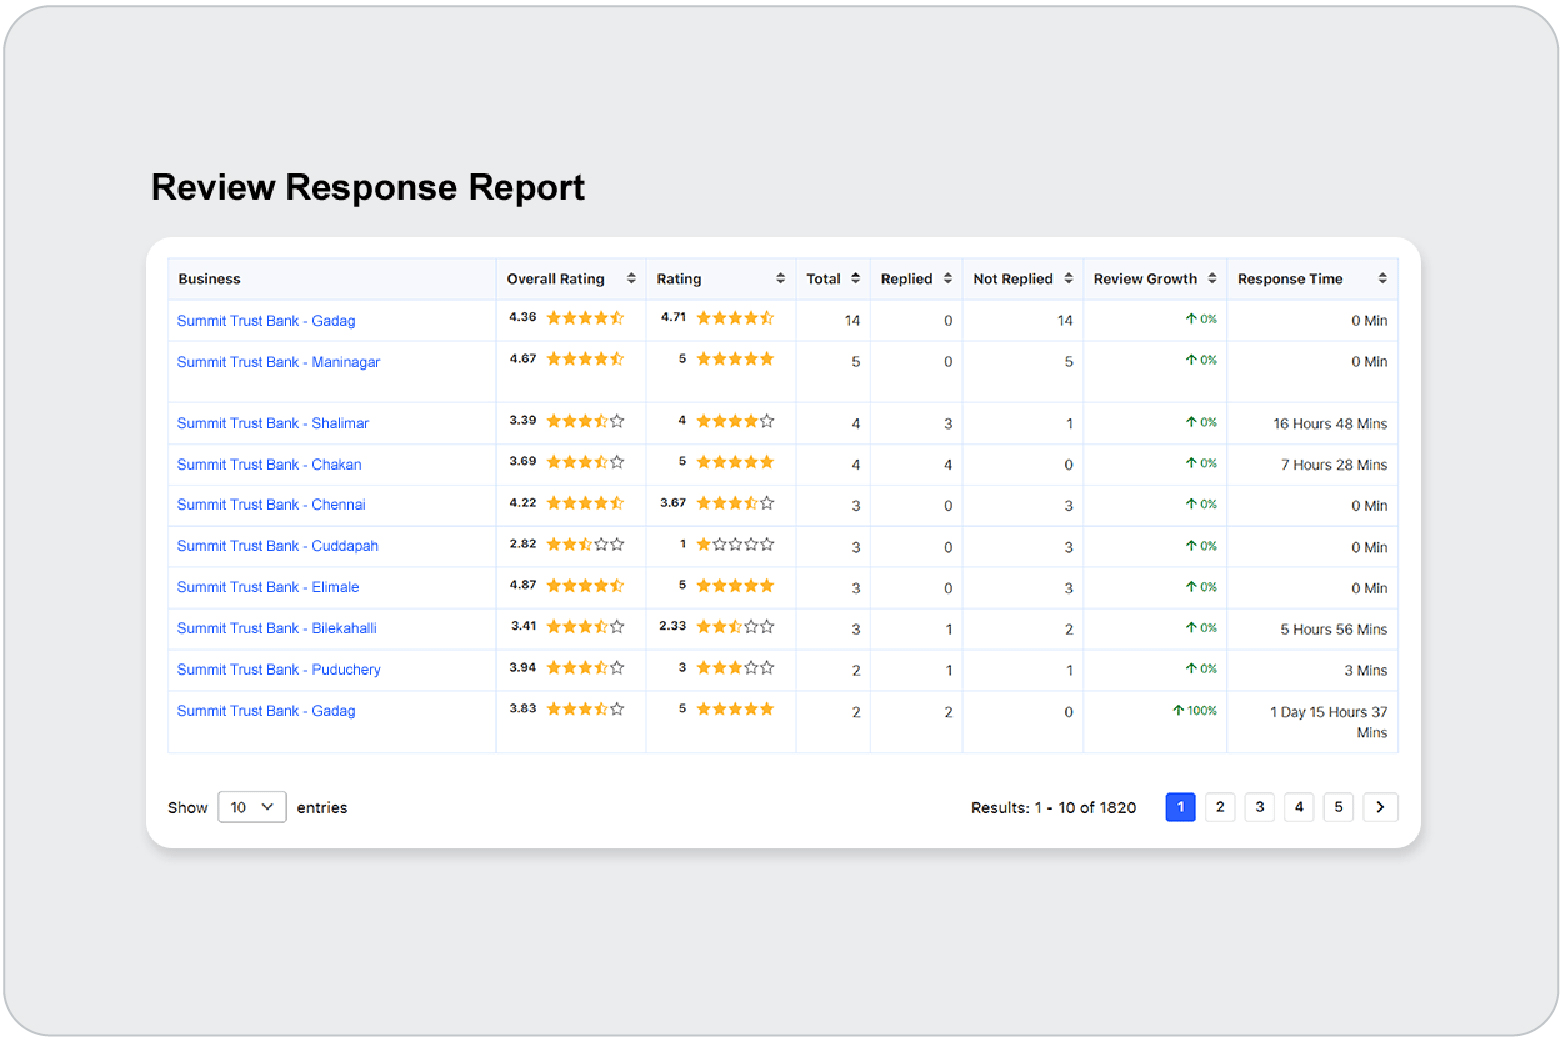Select Summit Trust Bank - Puduchery

coord(278,670)
